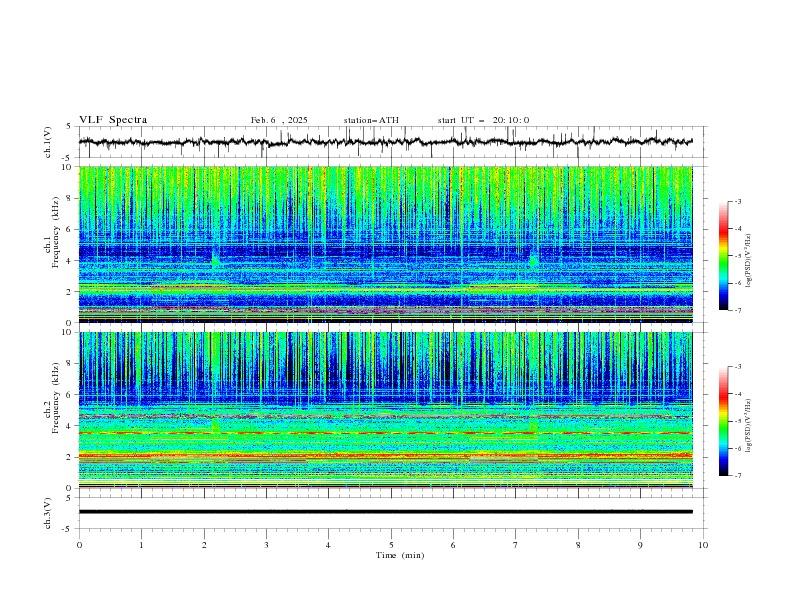The width and height of the screenshot is (792, 612).
Task: Click the "-5" tick on the ch.3(V) axis
Action: 68,529
